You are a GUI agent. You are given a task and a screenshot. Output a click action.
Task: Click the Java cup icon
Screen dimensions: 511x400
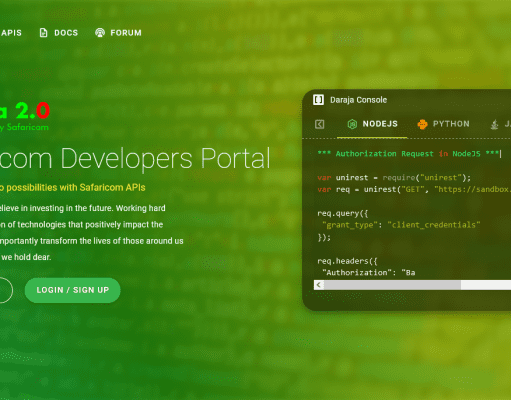point(495,124)
